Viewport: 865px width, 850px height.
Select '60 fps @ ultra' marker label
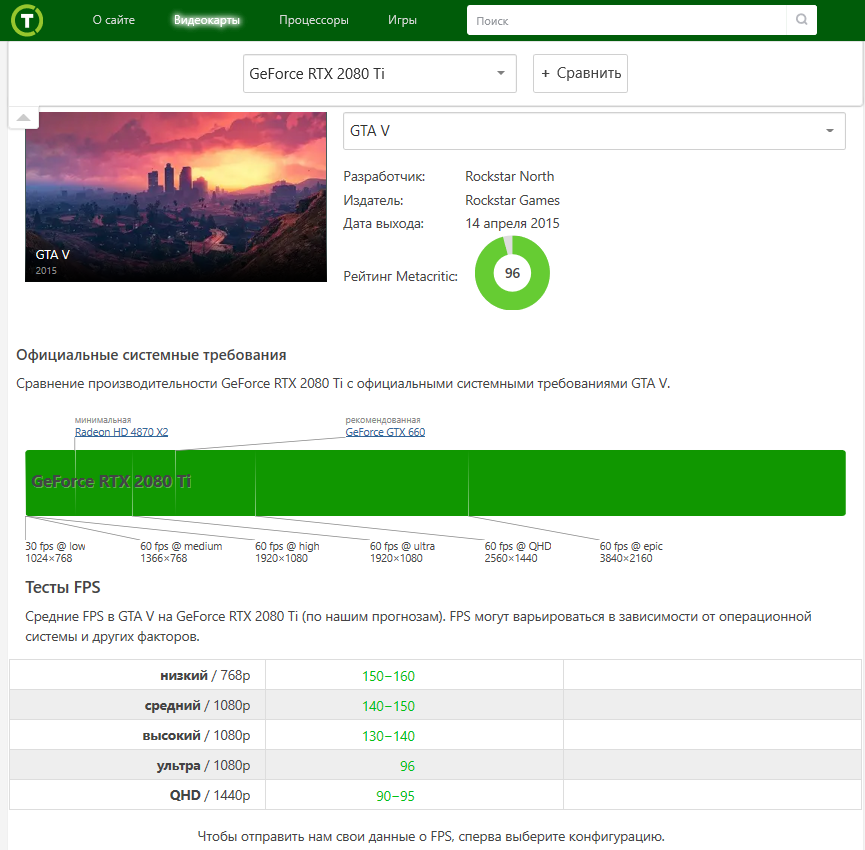[x=402, y=552]
